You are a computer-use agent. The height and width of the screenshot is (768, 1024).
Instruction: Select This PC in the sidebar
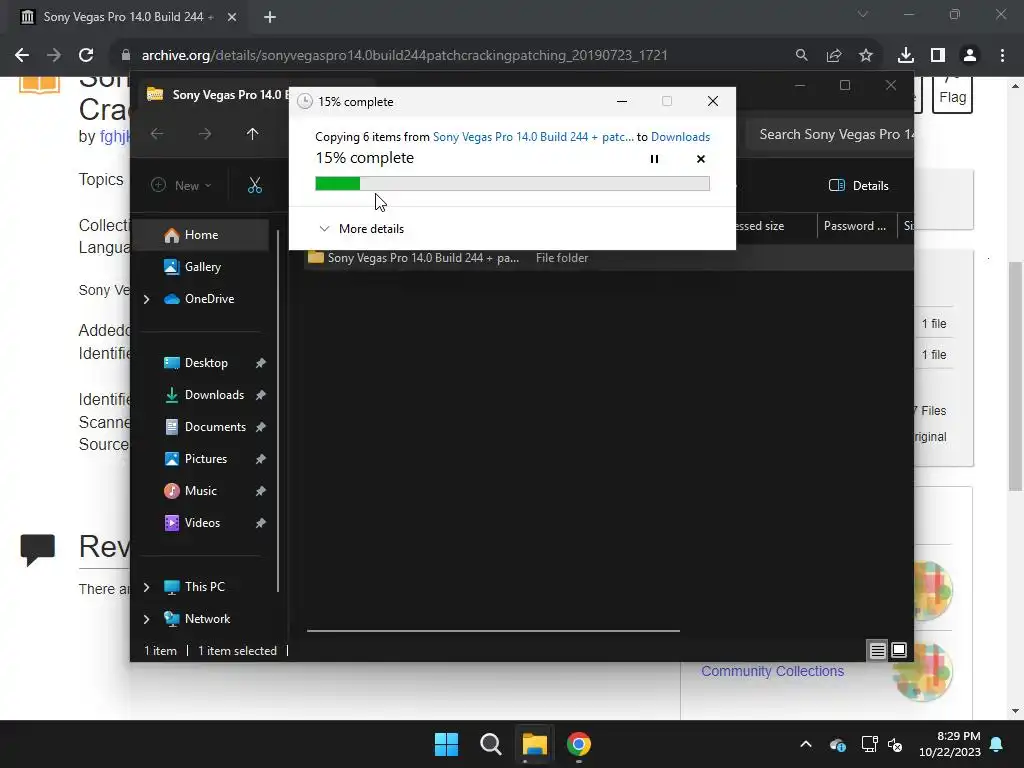pos(204,586)
